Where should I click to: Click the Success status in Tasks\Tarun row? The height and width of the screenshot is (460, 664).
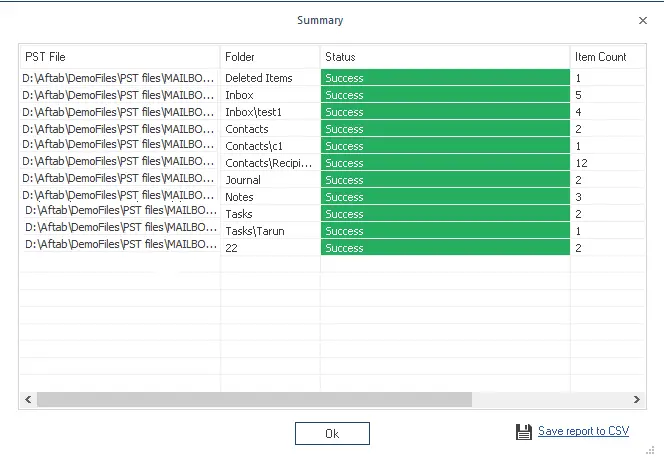(x=445, y=231)
